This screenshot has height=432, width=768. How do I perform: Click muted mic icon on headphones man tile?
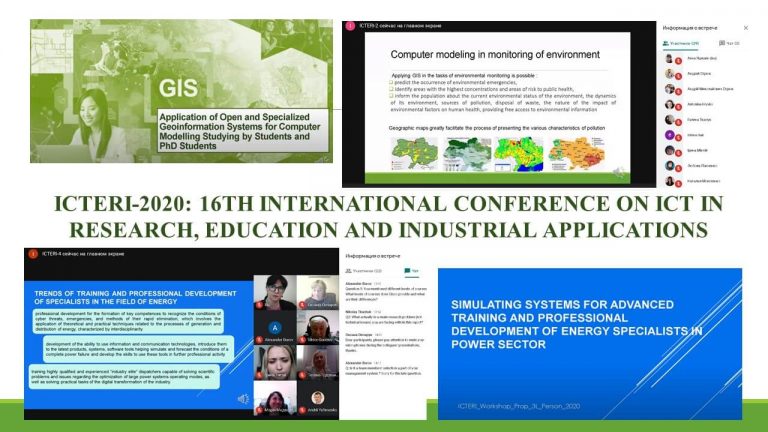tap(303, 340)
